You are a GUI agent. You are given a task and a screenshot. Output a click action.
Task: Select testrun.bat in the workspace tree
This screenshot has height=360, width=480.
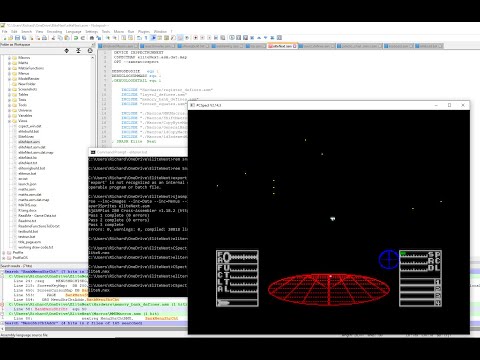(27, 237)
